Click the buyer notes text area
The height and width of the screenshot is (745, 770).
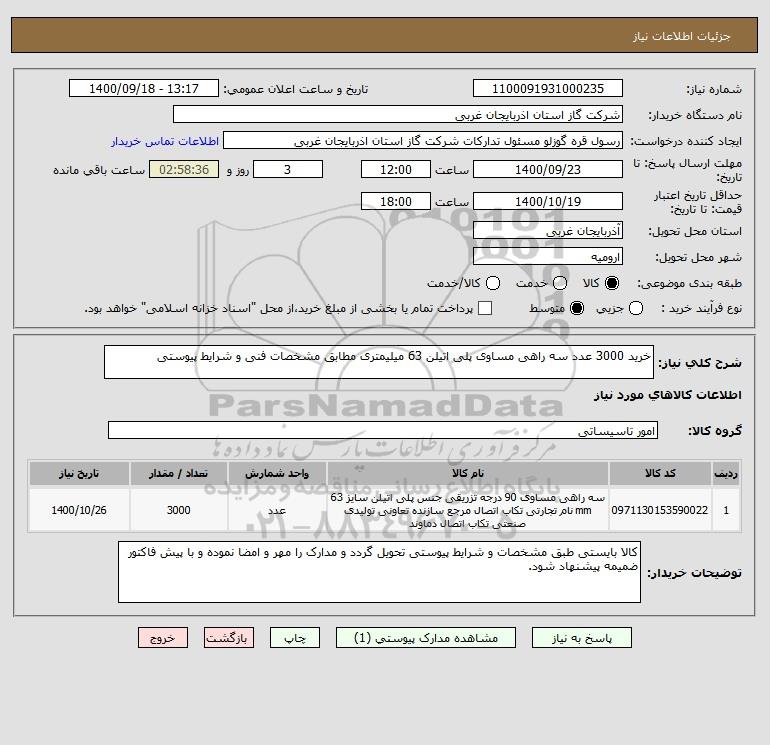pos(379,572)
